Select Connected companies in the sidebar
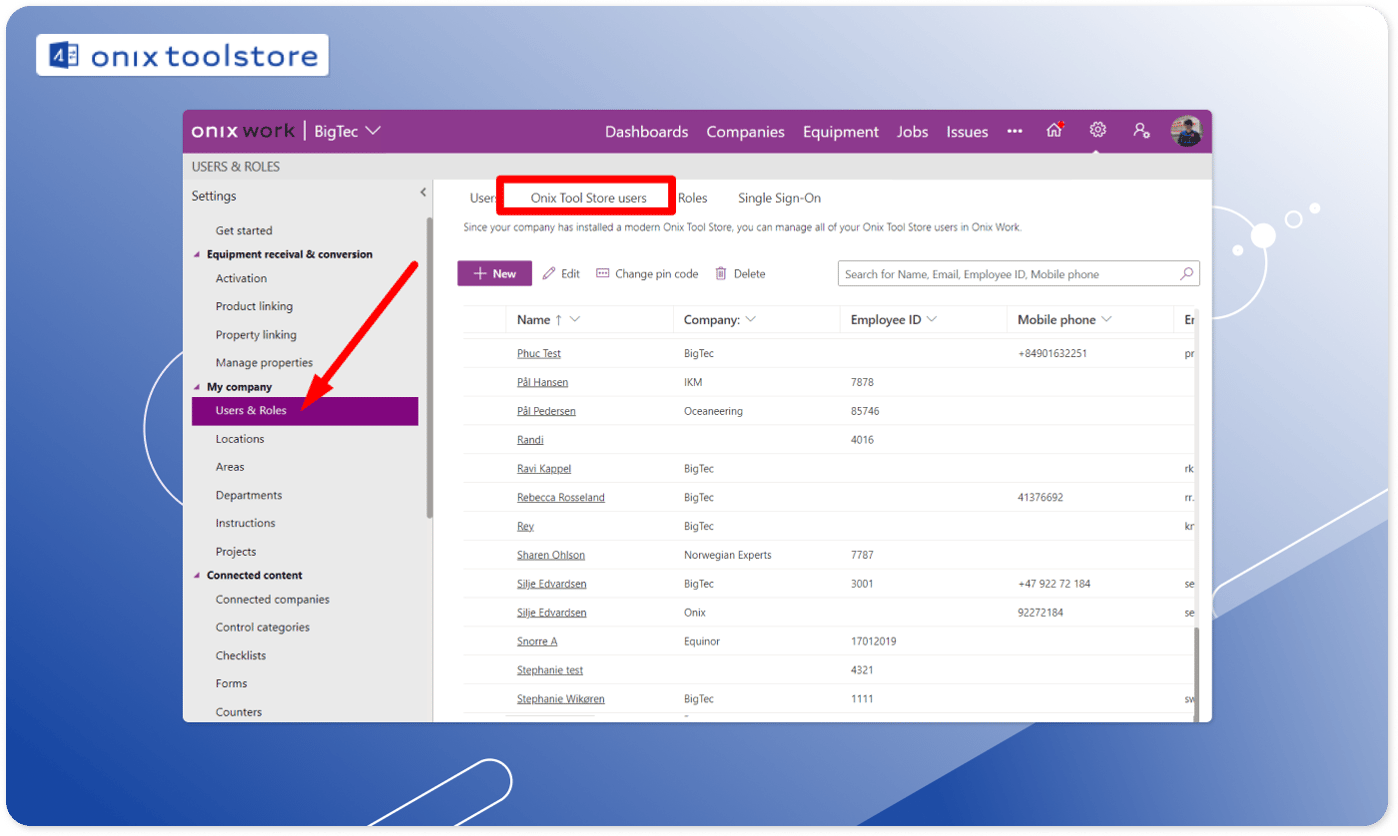This screenshot has height=836, width=1398. [x=273, y=600]
